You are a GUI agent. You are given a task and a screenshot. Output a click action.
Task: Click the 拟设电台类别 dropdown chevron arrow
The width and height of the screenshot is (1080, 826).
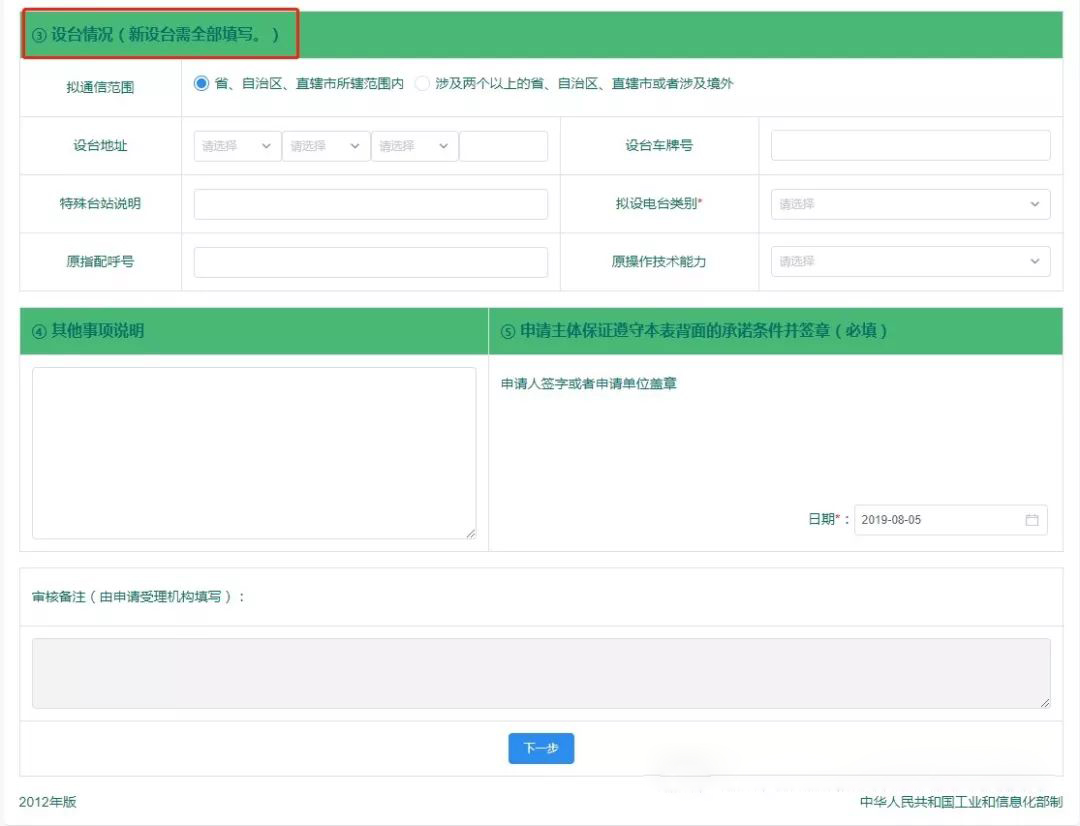pyautogui.click(x=1034, y=204)
